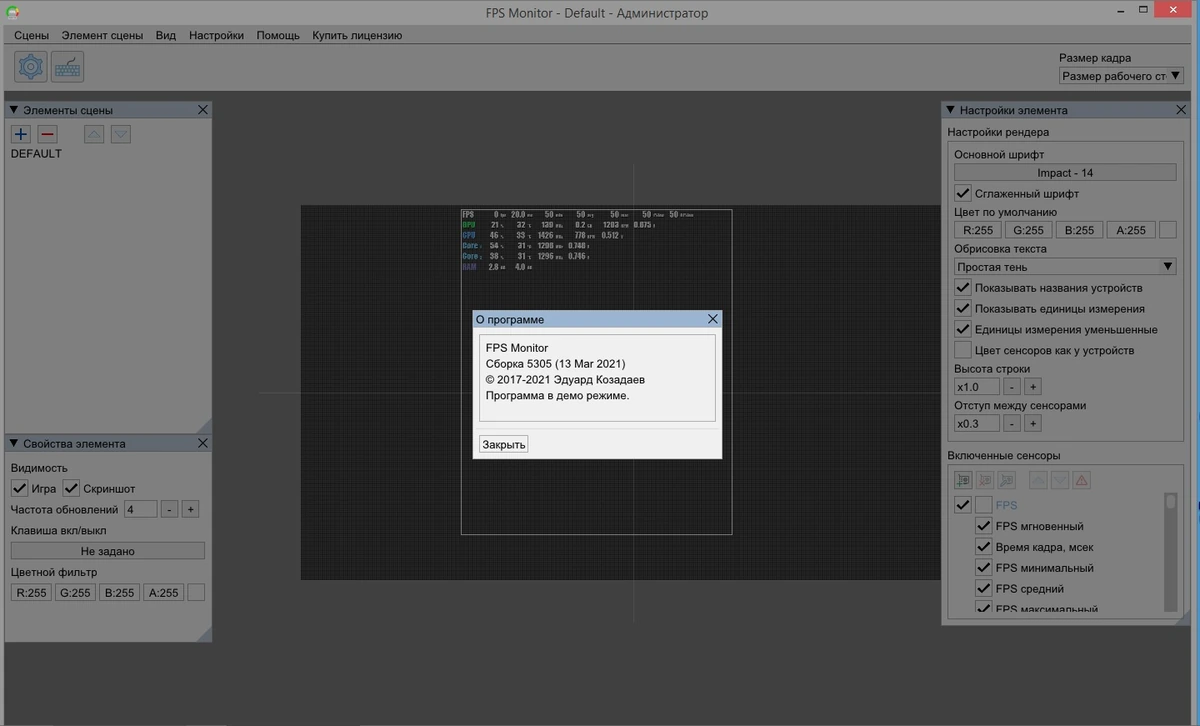The image size is (1200, 726).
Task: Decrease Высота строки with minus button
Action: point(1012,387)
